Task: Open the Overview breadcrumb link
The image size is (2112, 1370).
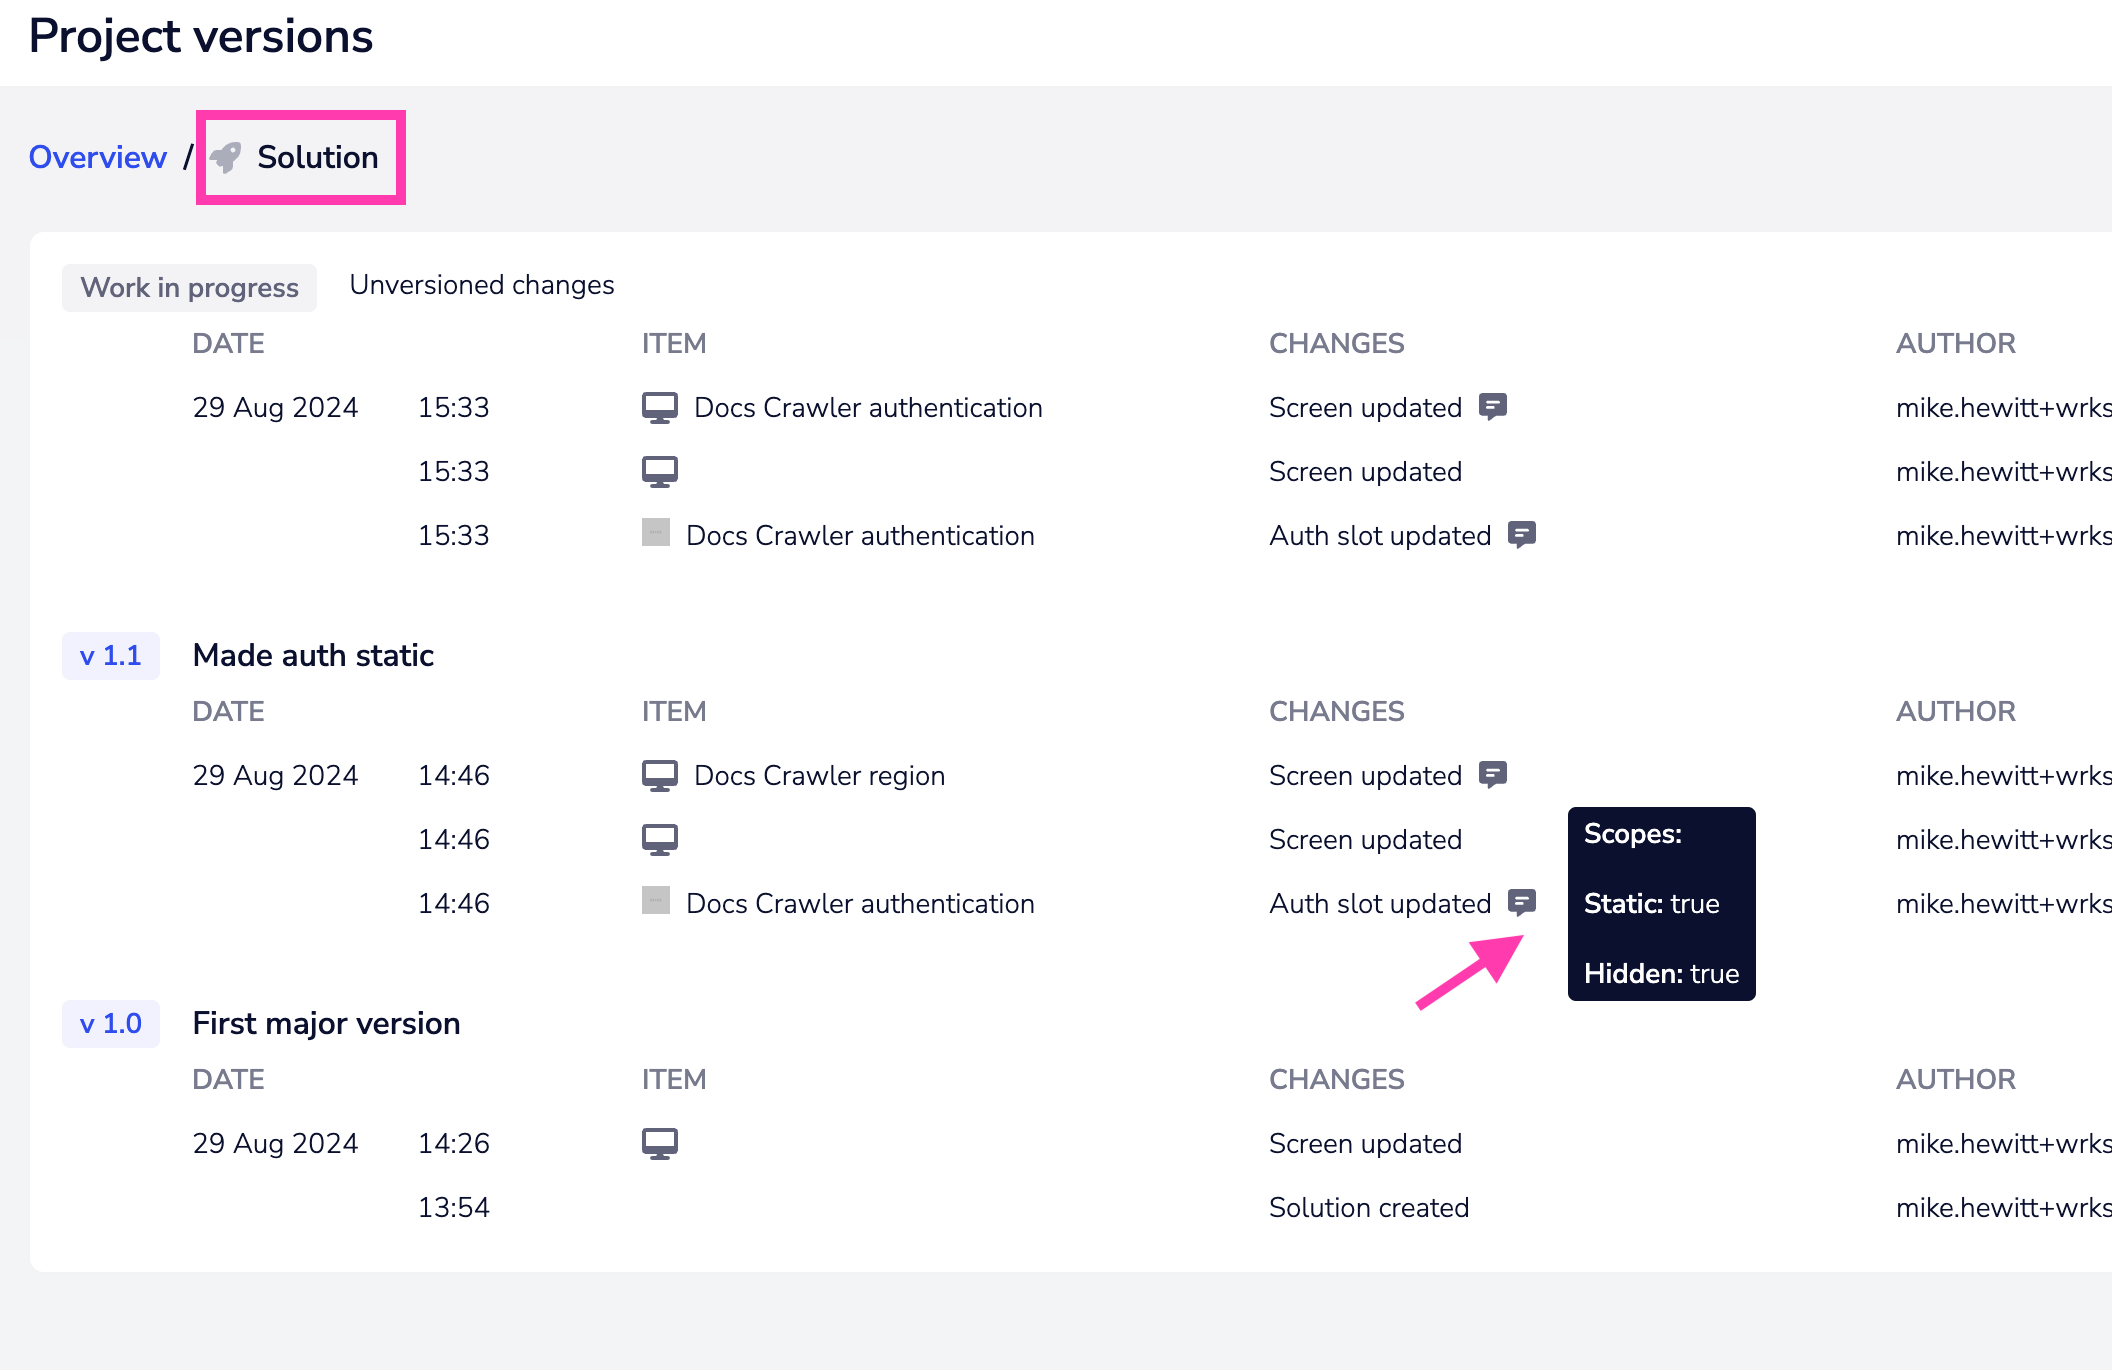Action: (98, 157)
